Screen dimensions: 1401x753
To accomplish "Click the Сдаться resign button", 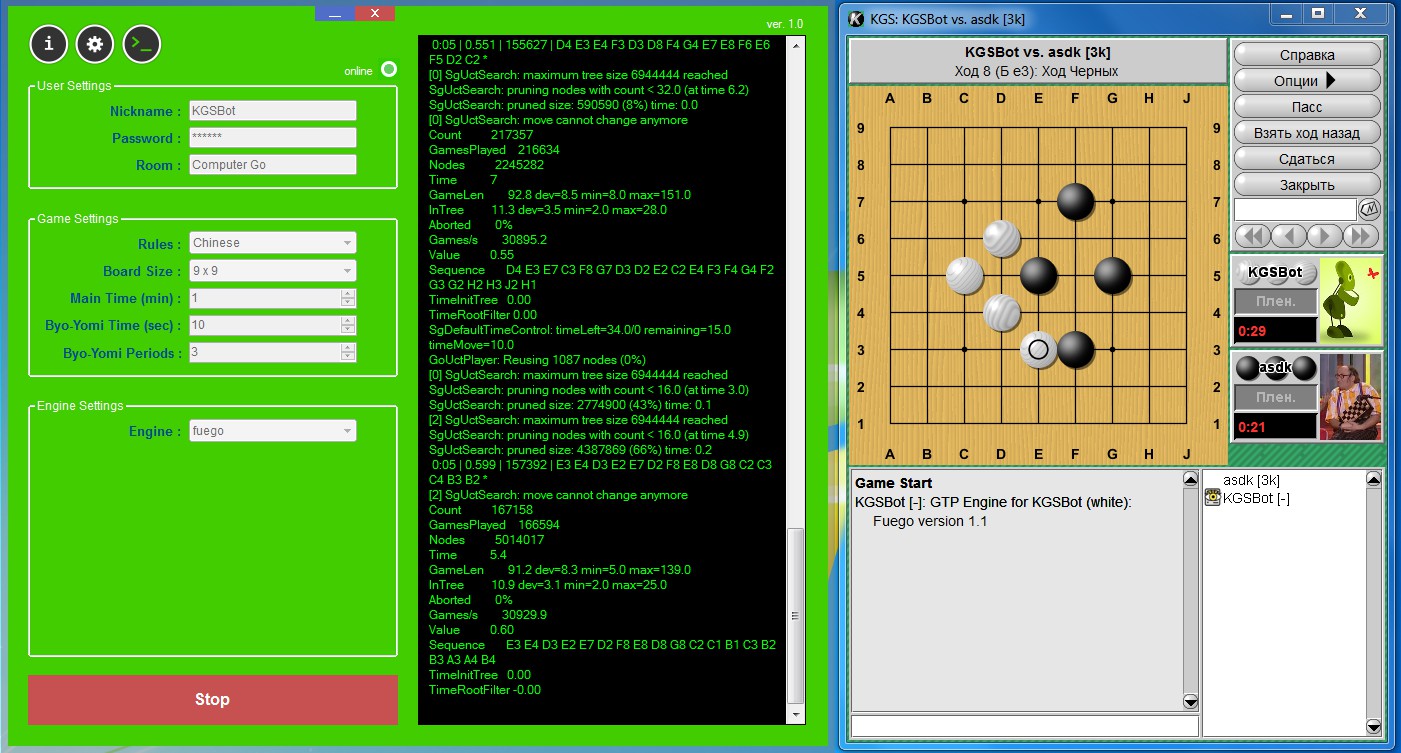I will coord(1307,158).
